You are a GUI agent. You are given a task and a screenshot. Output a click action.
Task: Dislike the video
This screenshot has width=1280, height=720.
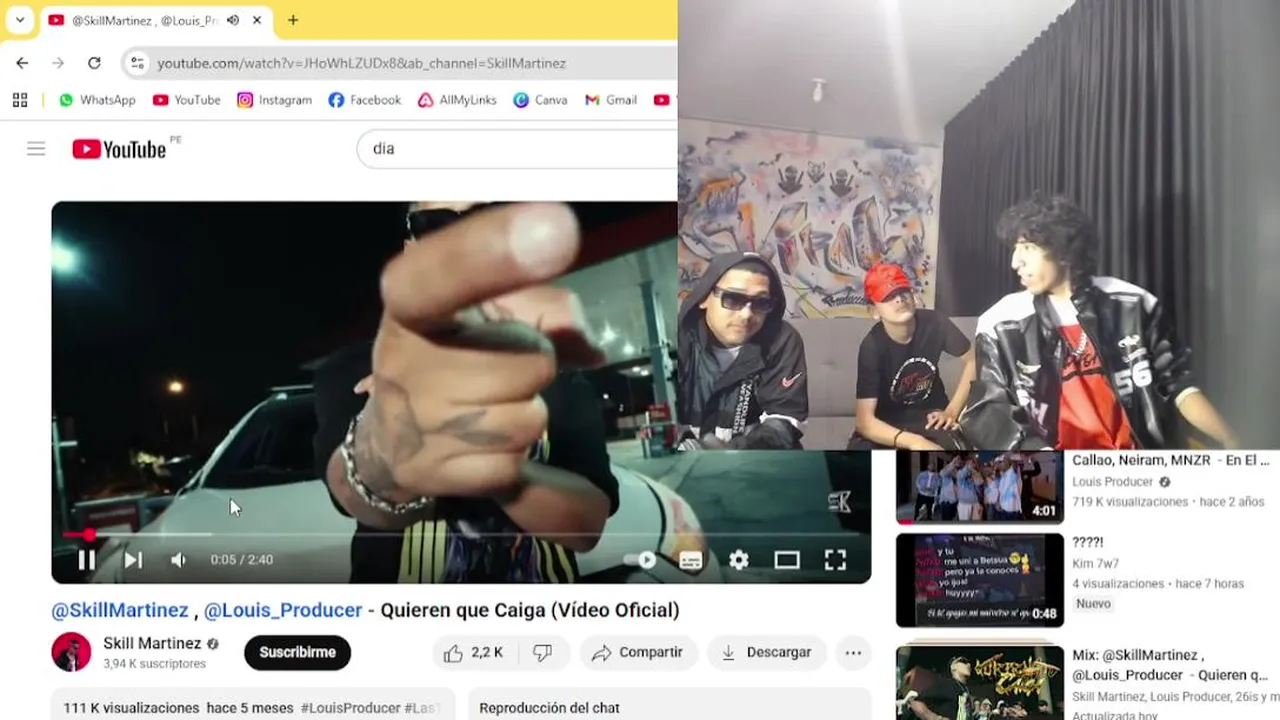[x=542, y=652]
